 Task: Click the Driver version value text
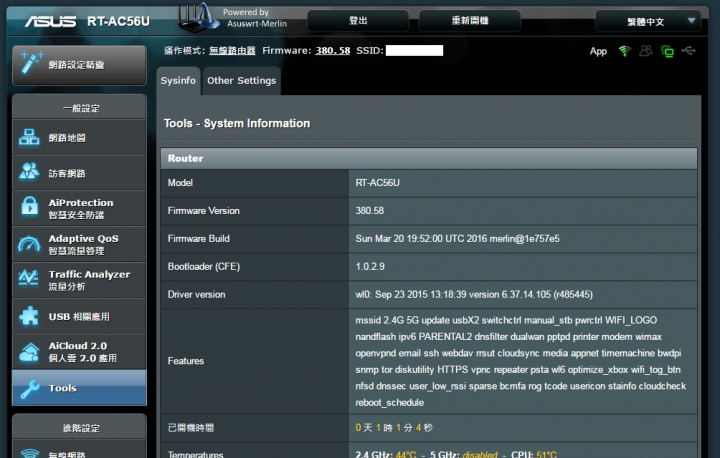[474, 294]
